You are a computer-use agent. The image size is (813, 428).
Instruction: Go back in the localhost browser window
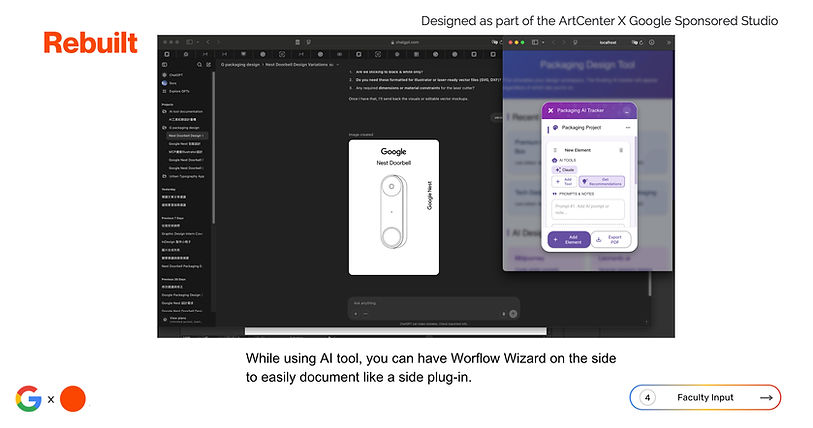[554, 43]
